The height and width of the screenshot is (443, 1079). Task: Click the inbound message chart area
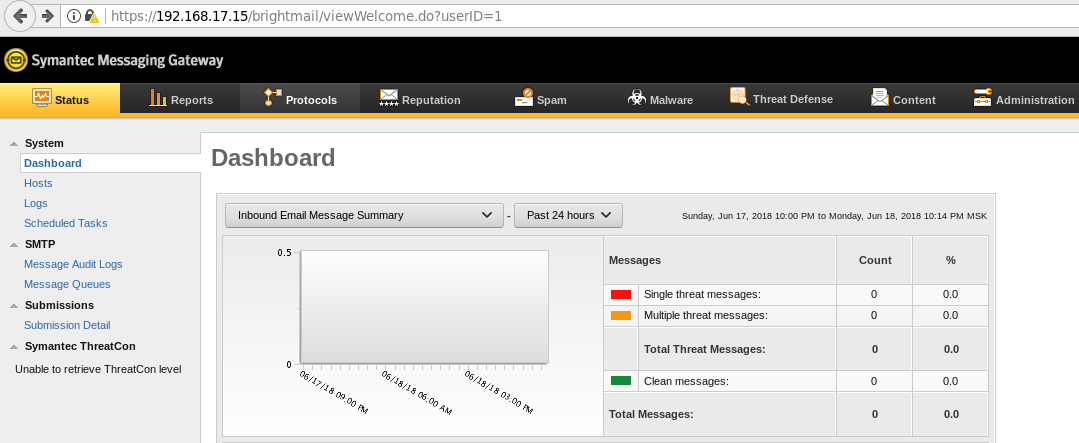coord(424,307)
